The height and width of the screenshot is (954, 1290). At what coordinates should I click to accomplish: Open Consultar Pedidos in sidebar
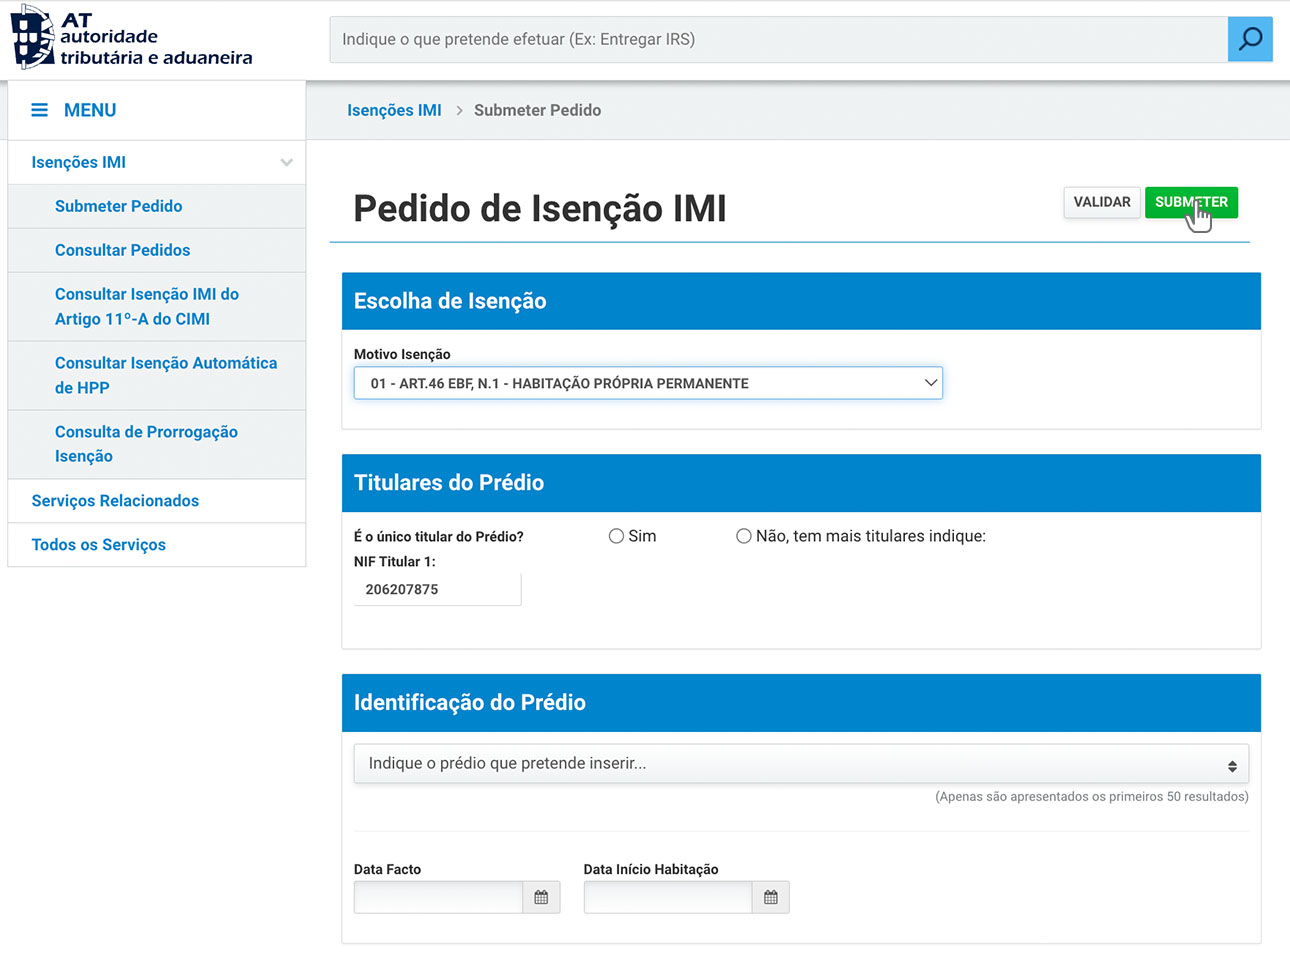pyautogui.click(x=122, y=250)
